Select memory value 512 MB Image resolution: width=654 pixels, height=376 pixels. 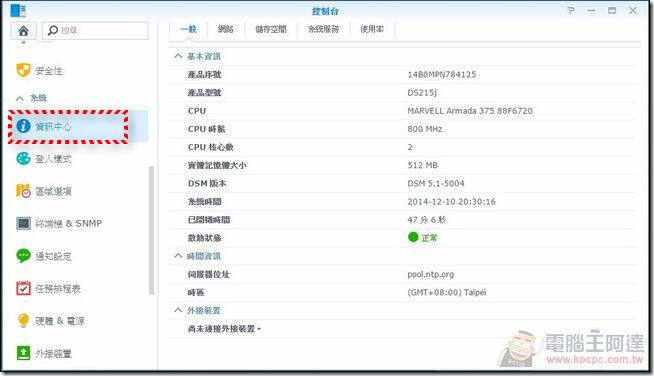423,165
